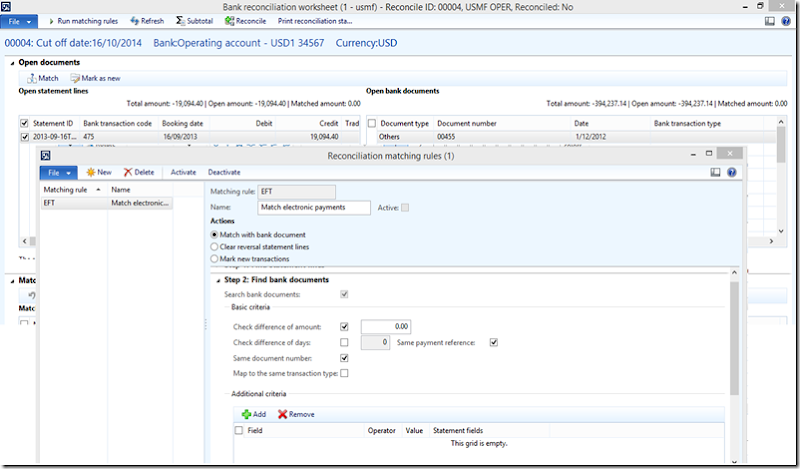The height and width of the screenshot is (469, 800).
Task: Select Mark new transactions radio
Action: pyautogui.click(x=214, y=259)
